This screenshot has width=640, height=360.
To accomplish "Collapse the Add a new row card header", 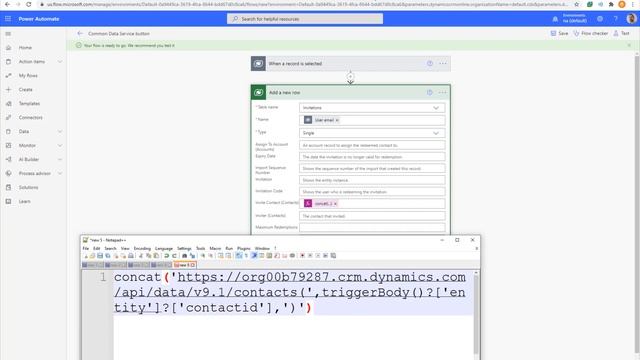I will point(351,93).
